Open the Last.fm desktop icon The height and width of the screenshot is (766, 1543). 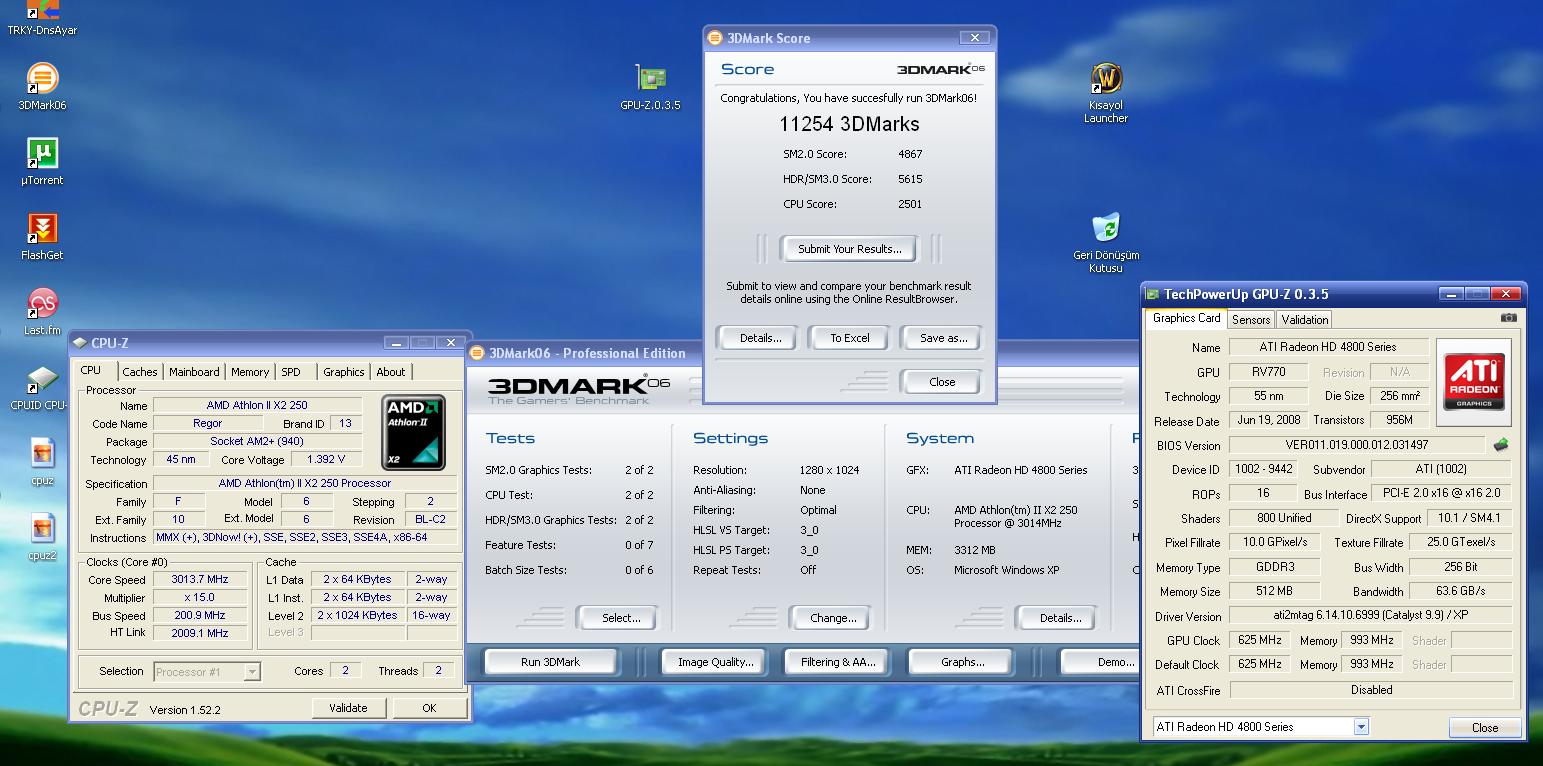(42, 312)
